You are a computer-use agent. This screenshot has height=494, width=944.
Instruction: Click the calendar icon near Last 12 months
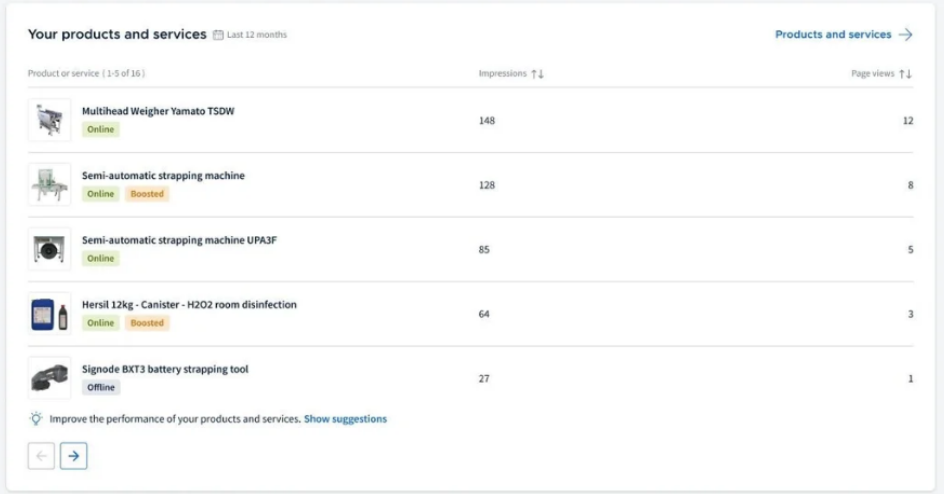[218, 35]
